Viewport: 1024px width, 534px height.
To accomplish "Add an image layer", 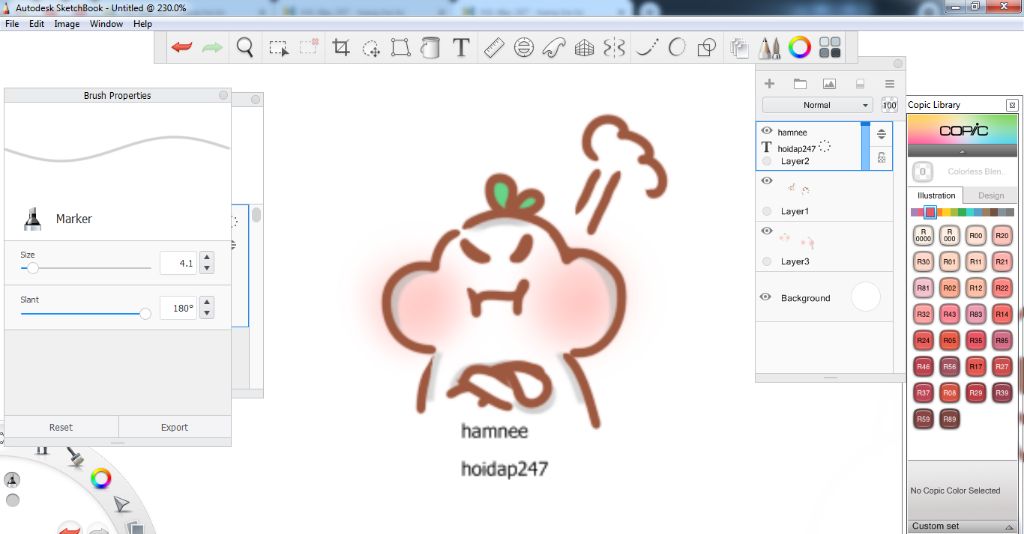I will (829, 84).
